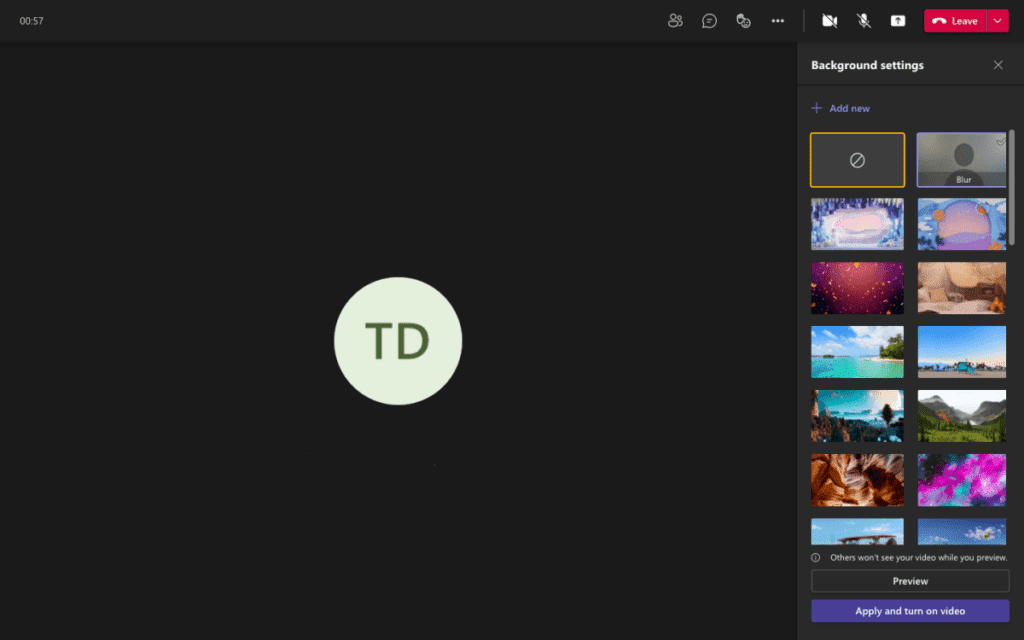The width and height of the screenshot is (1024, 640).
Task: Open the meeting chat icon
Action: point(710,21)
